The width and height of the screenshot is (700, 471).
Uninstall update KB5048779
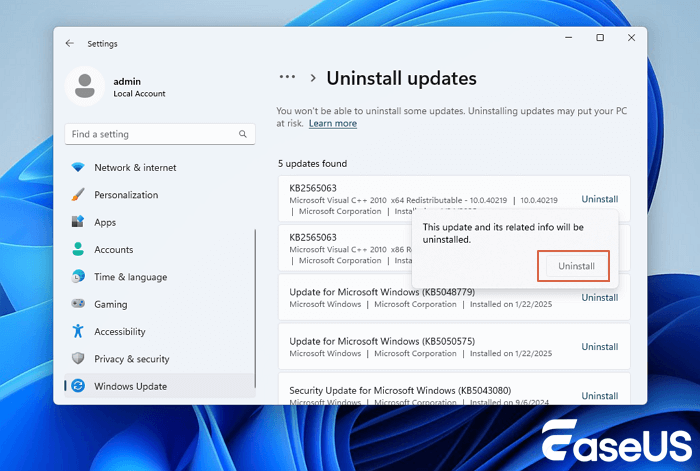click(600, 297)
